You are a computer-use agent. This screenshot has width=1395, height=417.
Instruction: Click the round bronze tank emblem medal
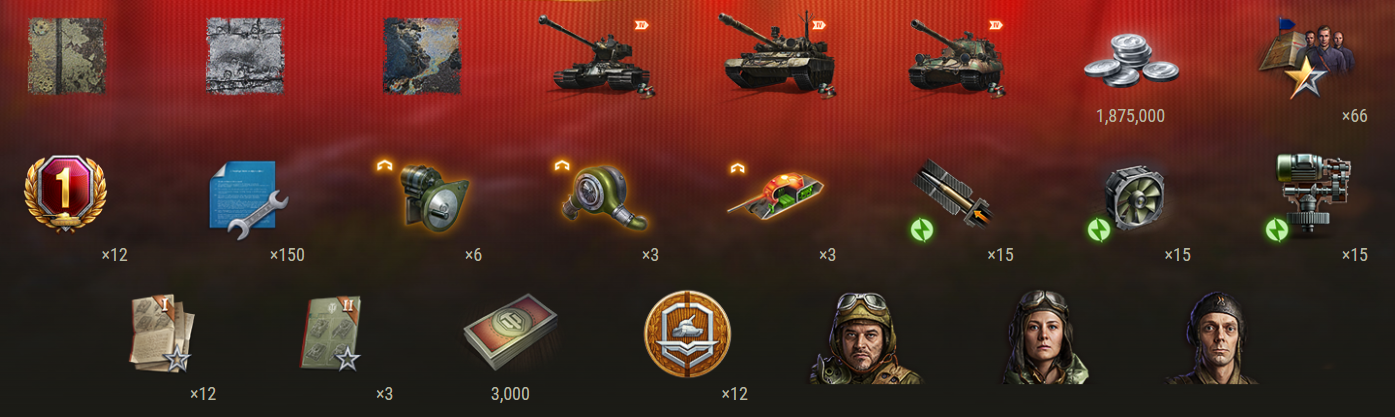687,333
